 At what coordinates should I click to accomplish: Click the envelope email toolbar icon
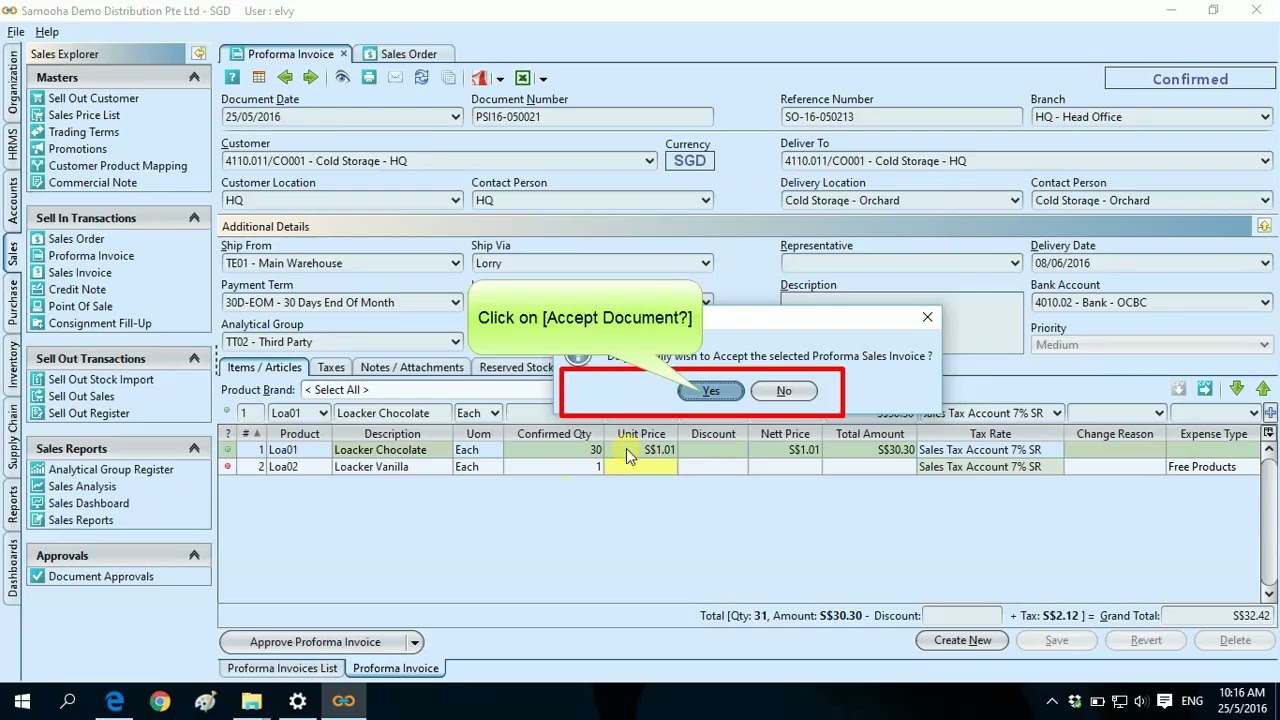(x=395, y=78)
